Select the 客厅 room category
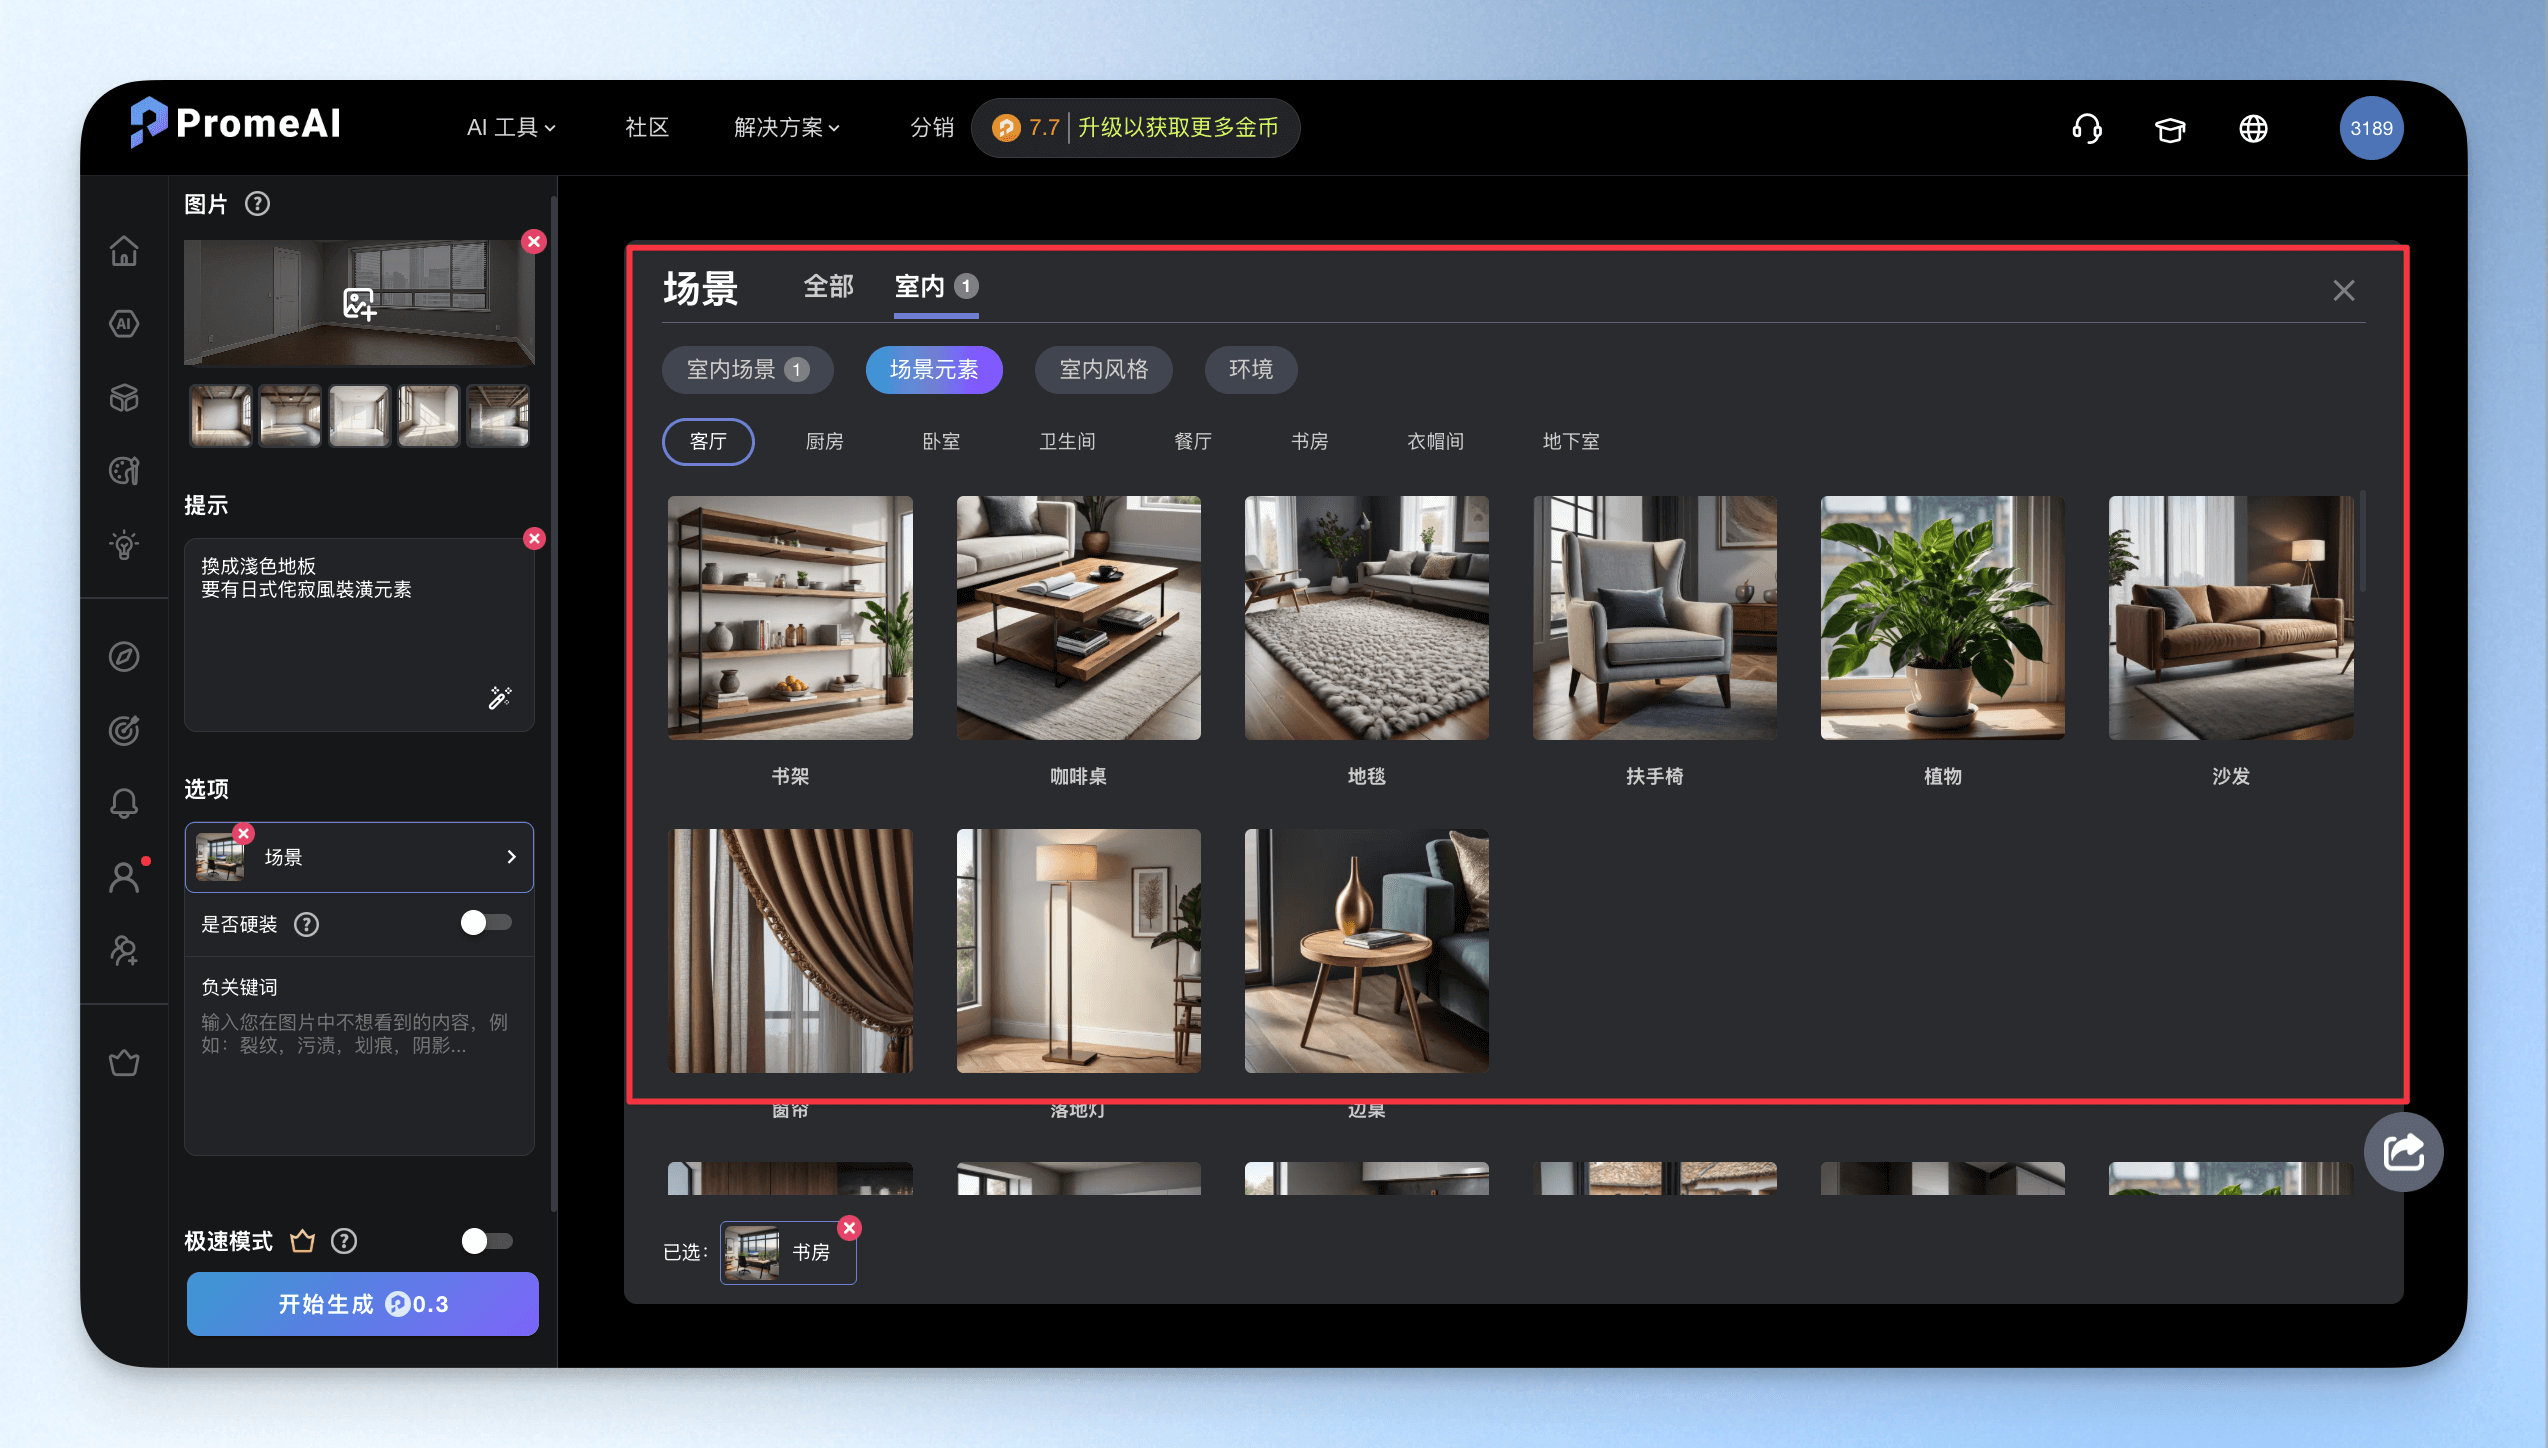Image resolution: width=2548 pixels, height=1448 pixels. click(x=708, y=441)
